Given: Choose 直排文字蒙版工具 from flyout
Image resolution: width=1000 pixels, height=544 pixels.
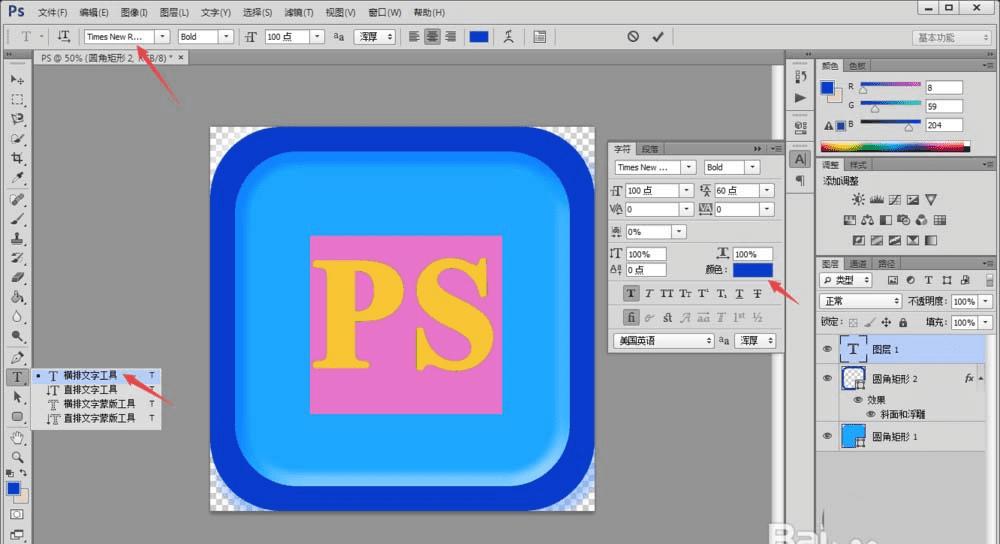Looking at the screenshot, I should click(96, 418).
